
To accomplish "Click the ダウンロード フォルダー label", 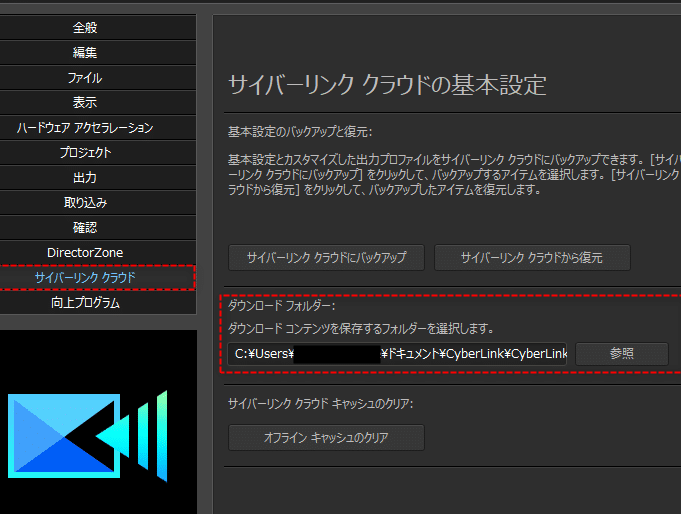I will pos(281,306).
